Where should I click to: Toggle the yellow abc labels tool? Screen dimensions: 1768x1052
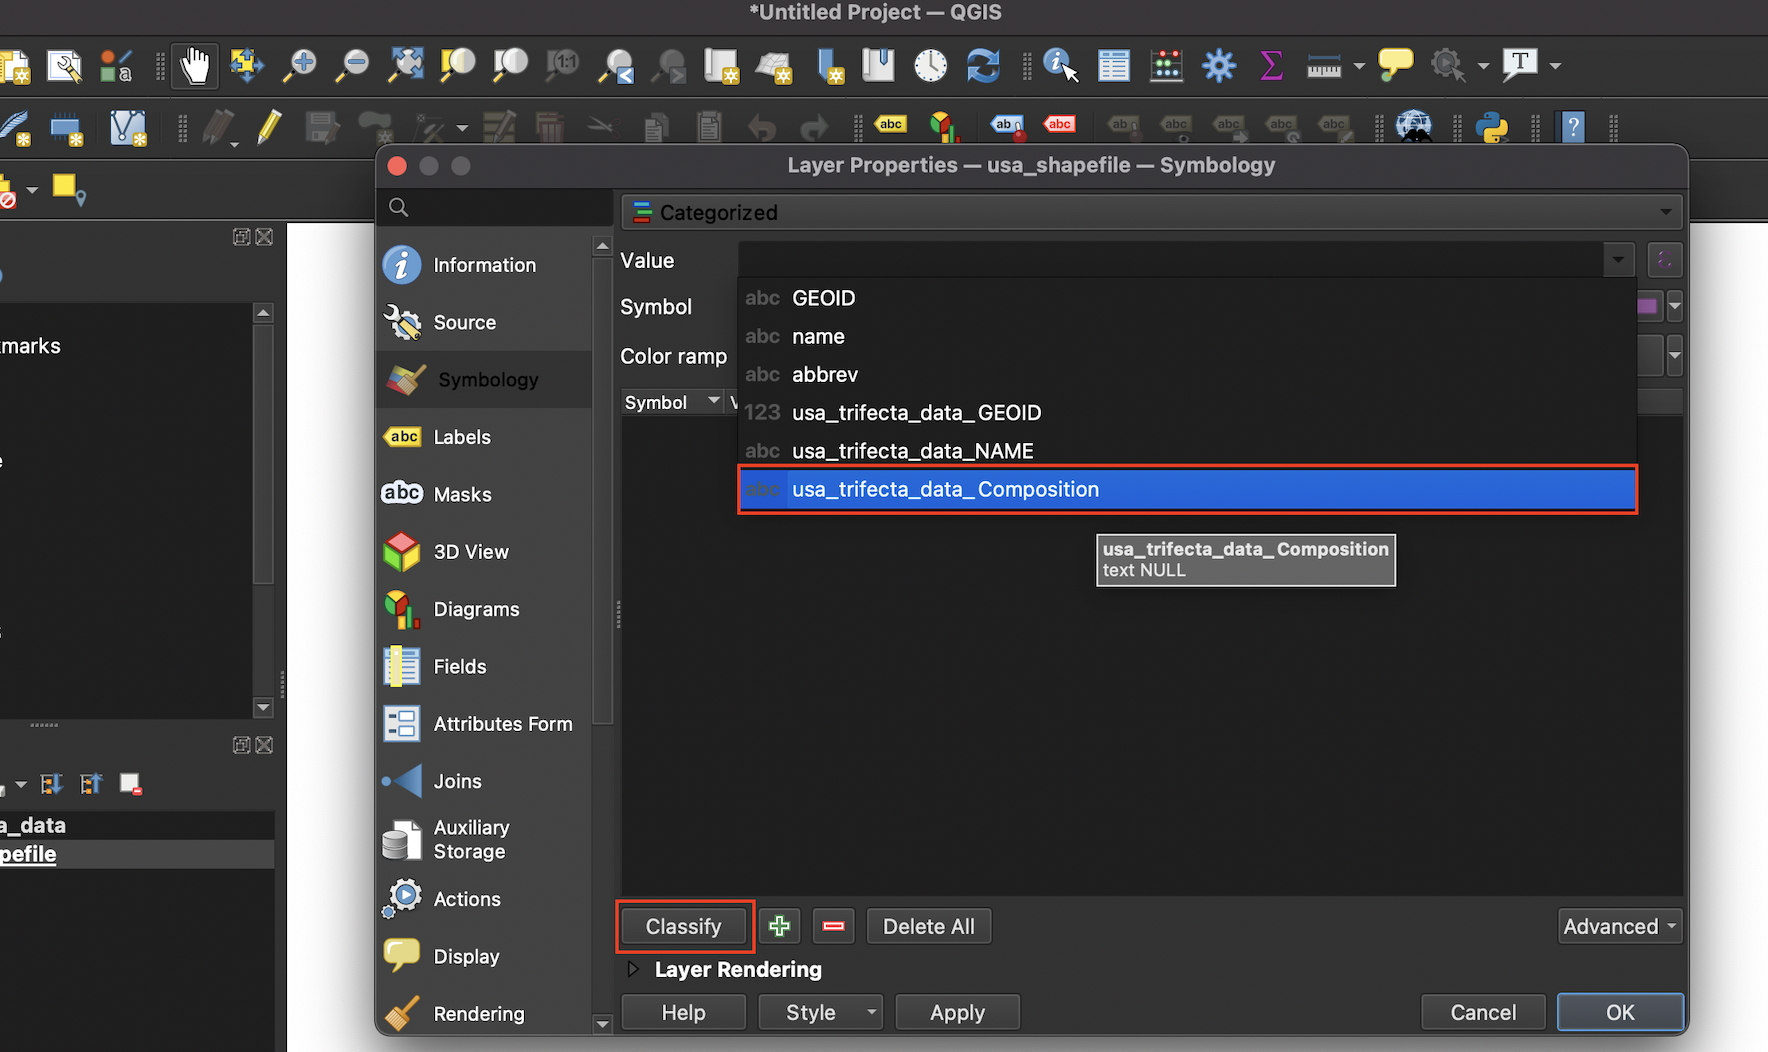[889, 125]
